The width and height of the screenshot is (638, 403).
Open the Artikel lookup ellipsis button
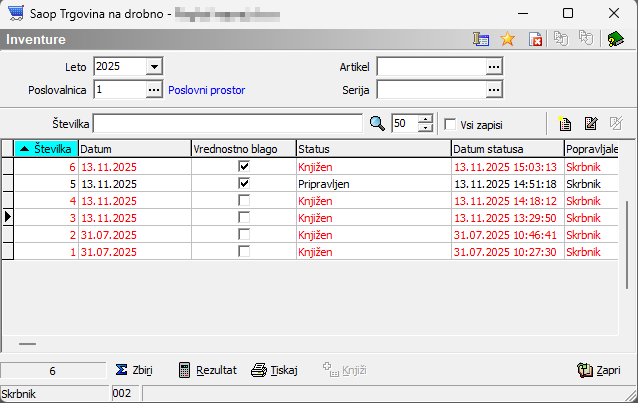494,66
